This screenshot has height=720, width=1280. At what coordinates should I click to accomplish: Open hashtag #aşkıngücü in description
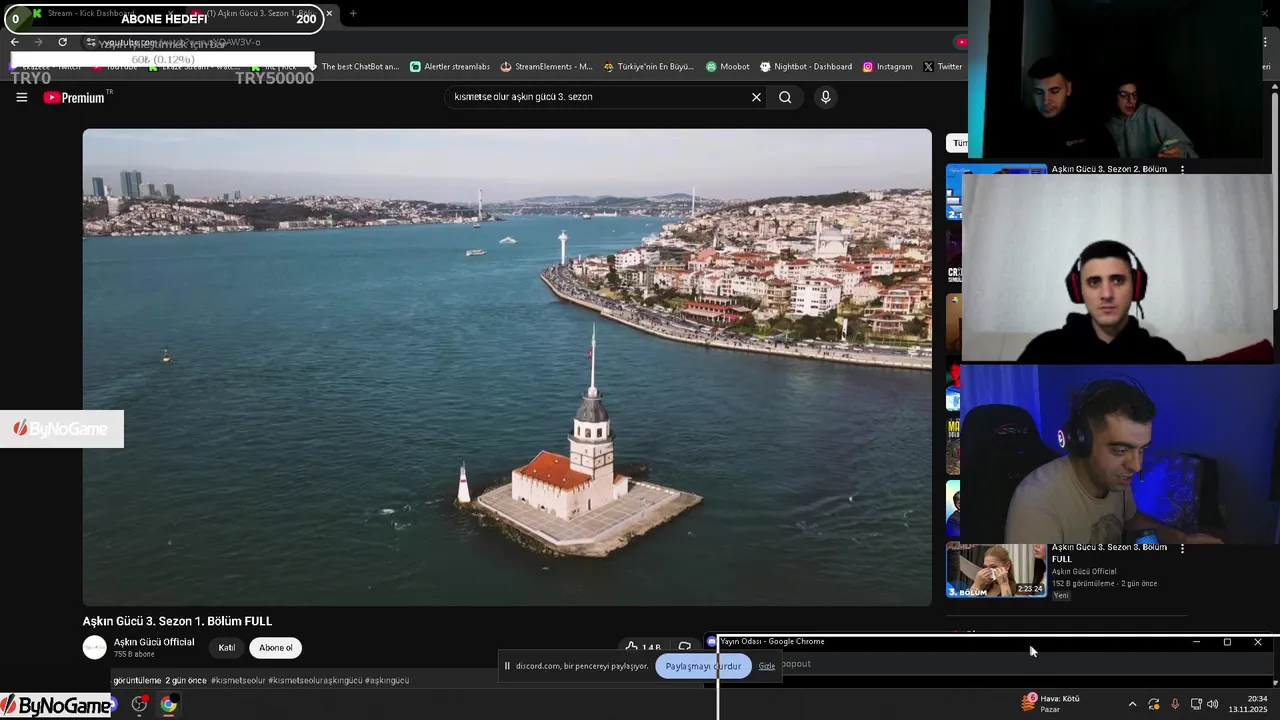387,680
